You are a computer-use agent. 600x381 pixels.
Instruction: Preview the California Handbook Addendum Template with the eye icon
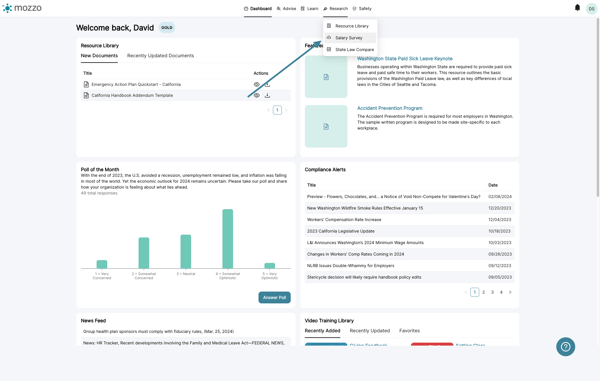click(257, 95)
